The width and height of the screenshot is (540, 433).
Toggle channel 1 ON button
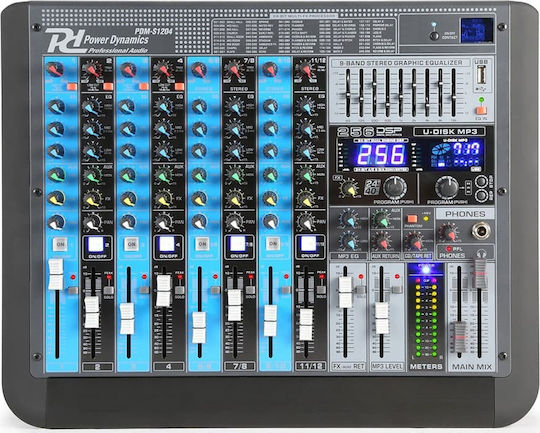coord(60,244)
